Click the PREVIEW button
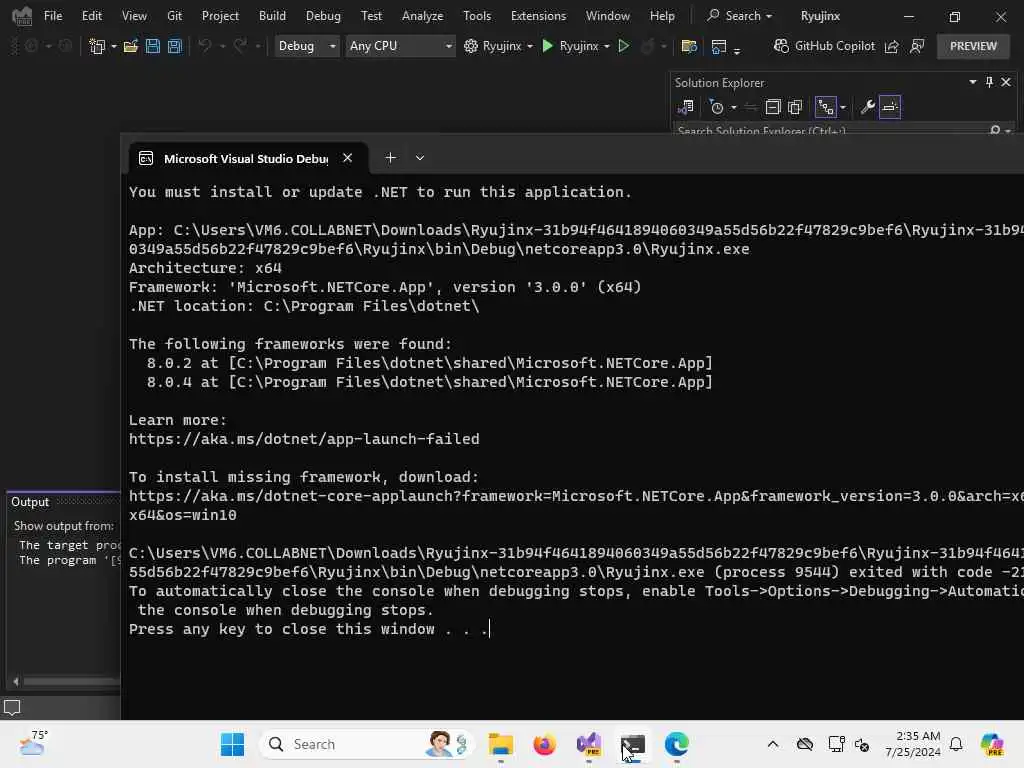1024x768 pixels. coord(973,46)
